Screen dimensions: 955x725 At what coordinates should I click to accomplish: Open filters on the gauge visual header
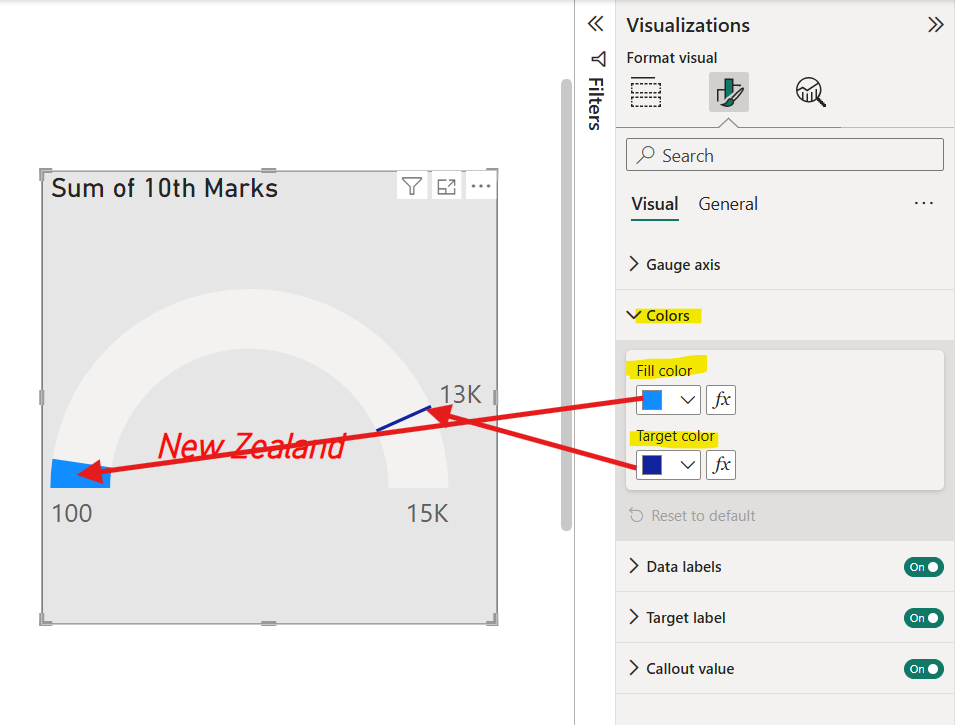(412, 185)
